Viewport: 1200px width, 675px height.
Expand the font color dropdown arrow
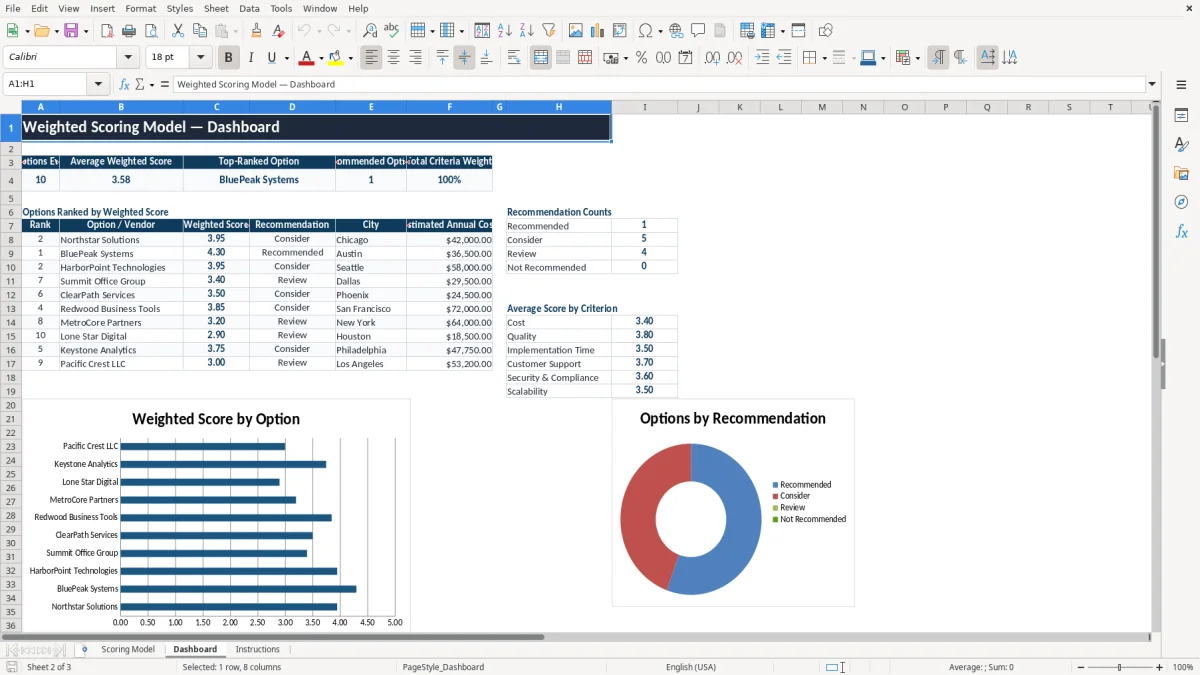coord(320,58)
